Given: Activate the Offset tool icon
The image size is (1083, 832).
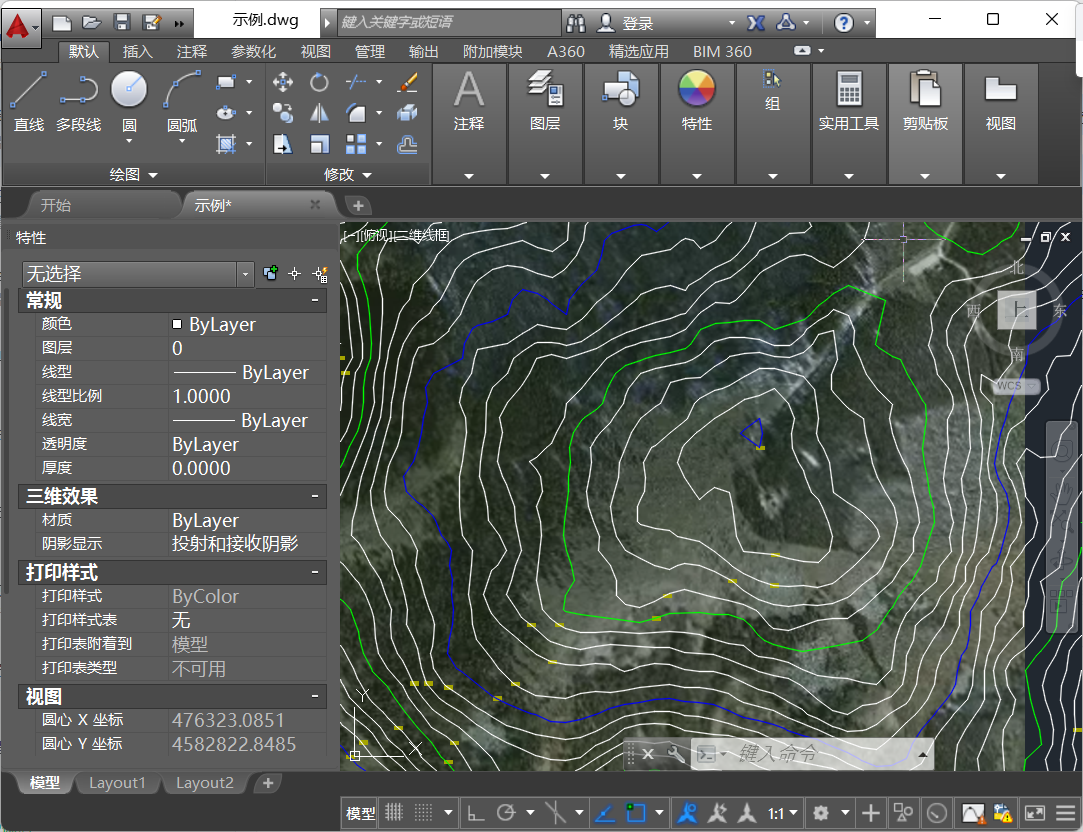Looking at the screenshot, I should pos(408,144).
